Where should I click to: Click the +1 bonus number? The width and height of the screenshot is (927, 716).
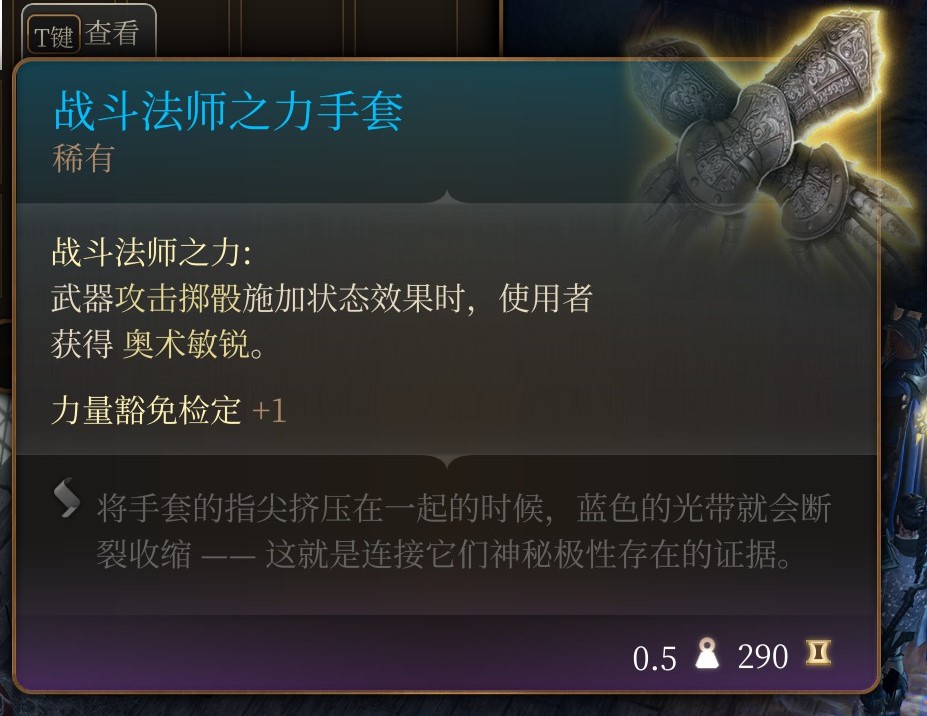coord(269,410)
